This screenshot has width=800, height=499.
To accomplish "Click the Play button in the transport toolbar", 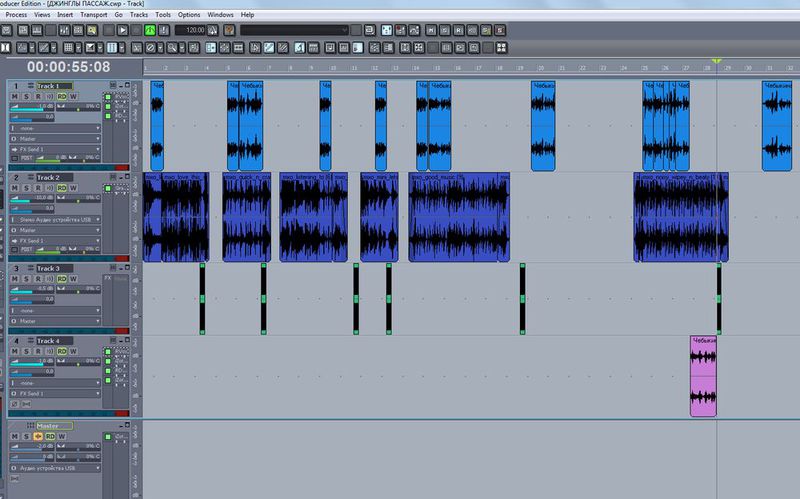I will [x=122, y=30].
